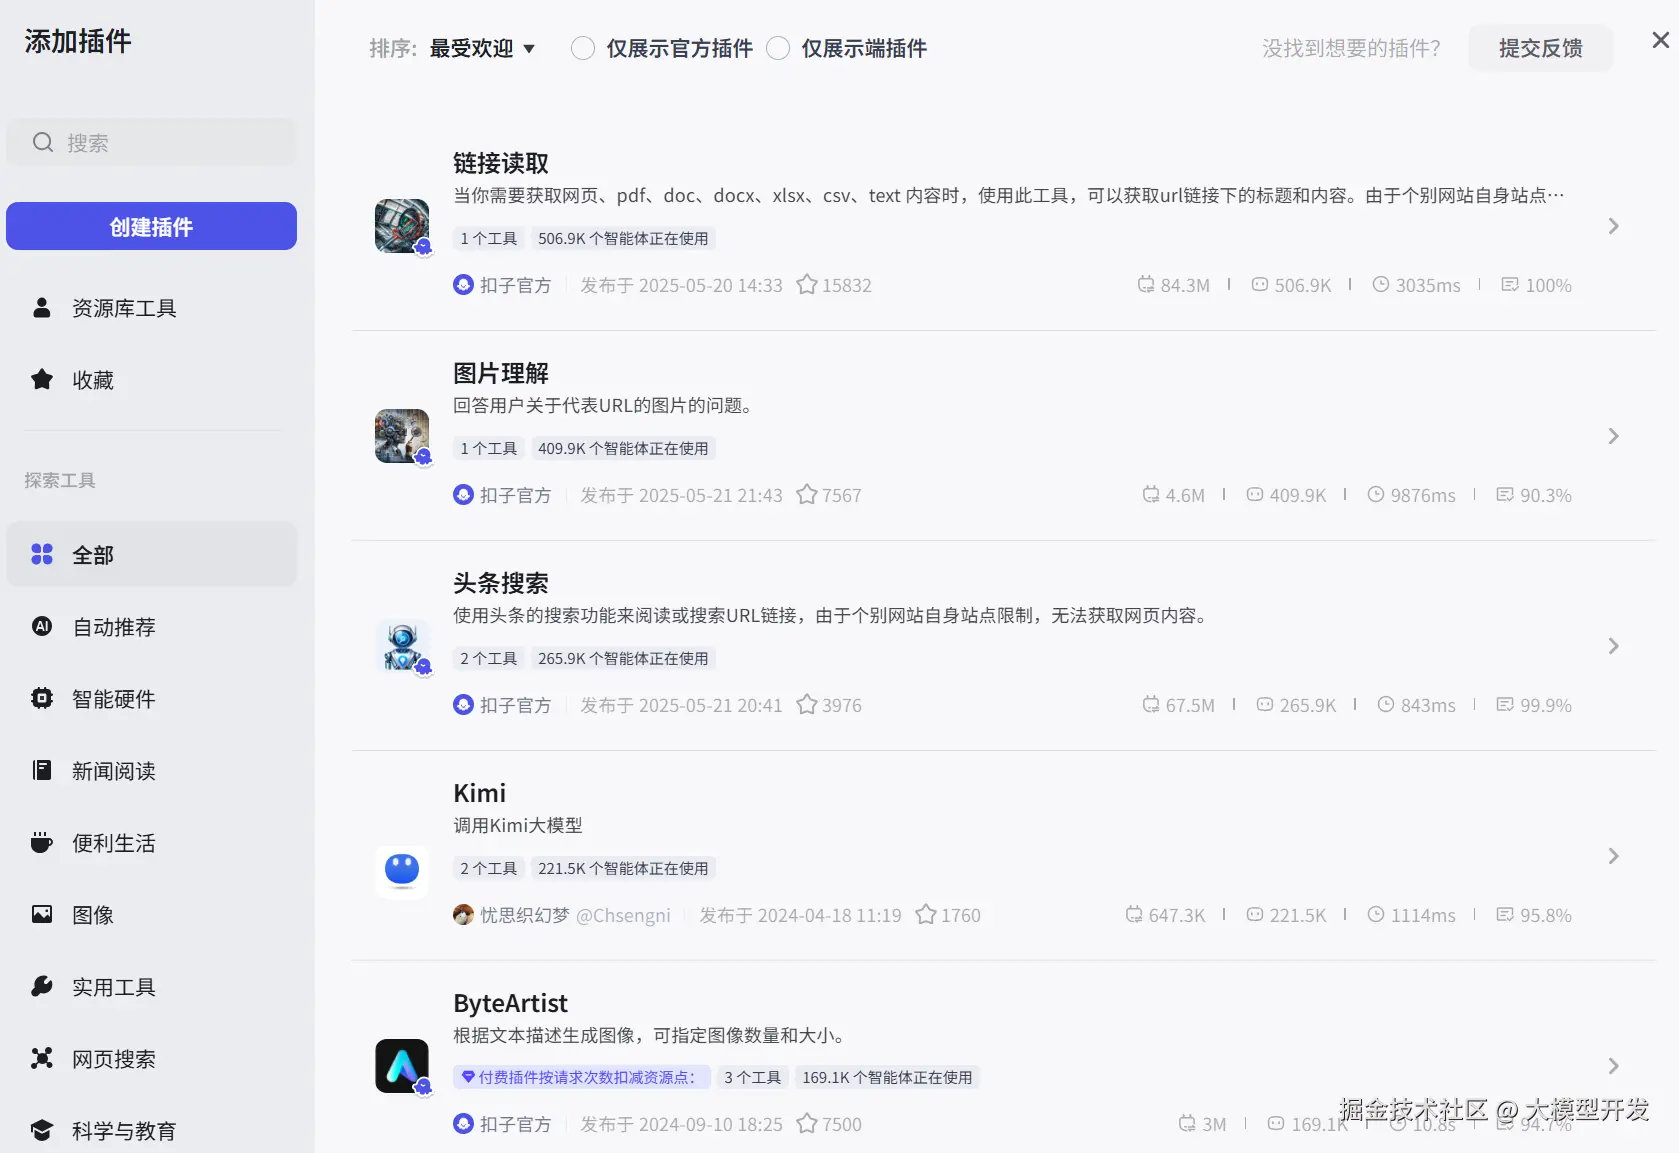Open the 资源库工具 person icon
The image size is (1679, 1153).
[42, 308]
